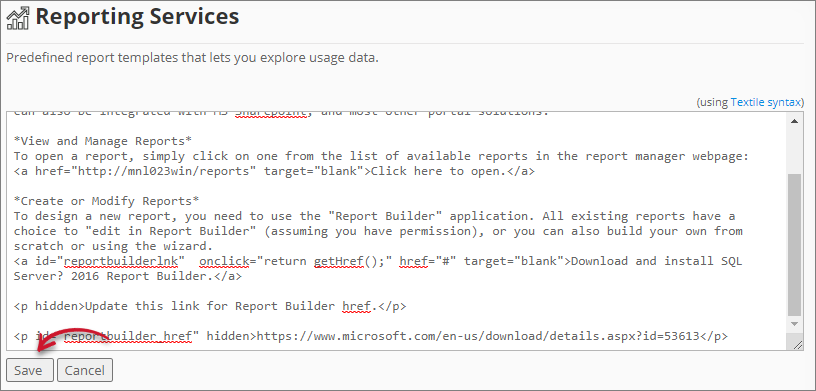Click the Reporting Services chart icon
This screenshot has height=391, width=816.
(x=18, y=18)
